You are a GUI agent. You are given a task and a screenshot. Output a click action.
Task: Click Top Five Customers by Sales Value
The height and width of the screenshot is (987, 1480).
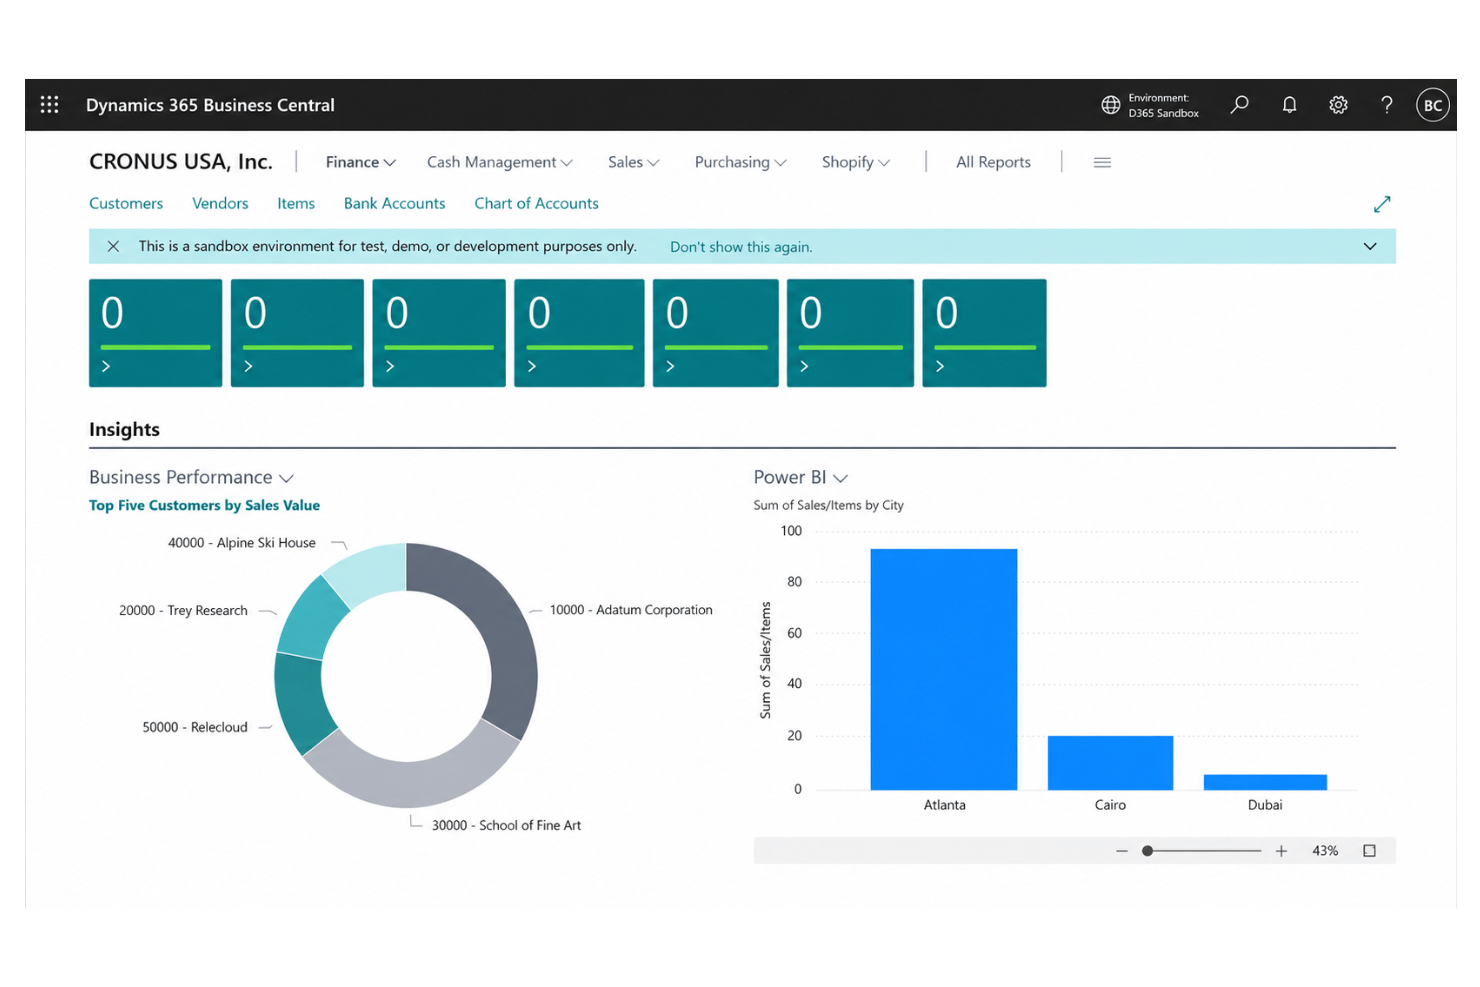[x=204, y=505]
